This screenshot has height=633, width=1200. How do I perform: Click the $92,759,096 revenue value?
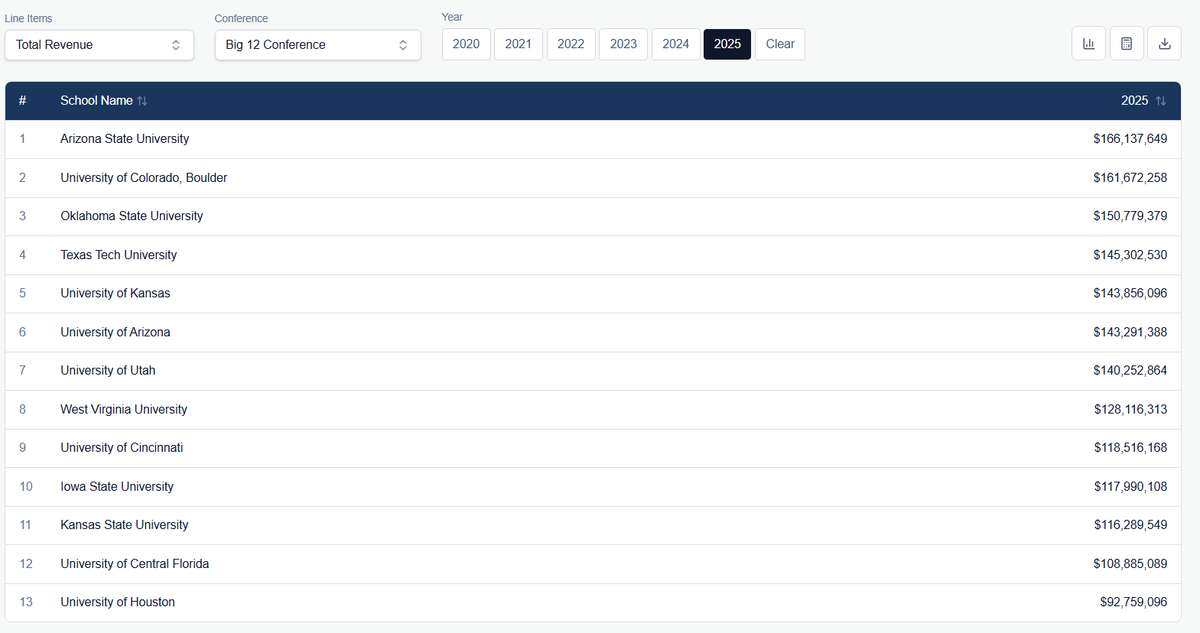pos(1134,602)
